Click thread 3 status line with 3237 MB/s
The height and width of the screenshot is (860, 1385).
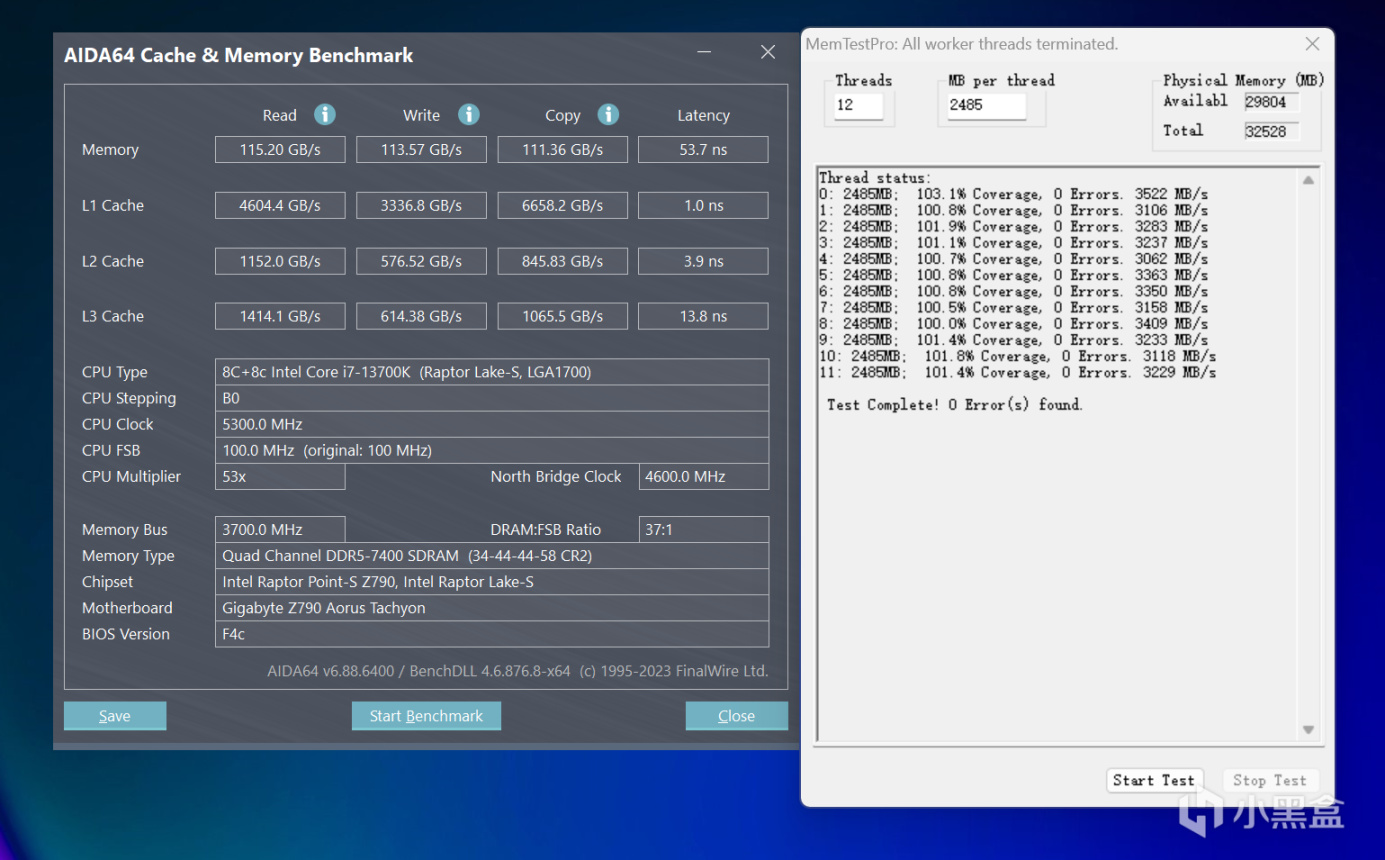[x=1013, y=242]
